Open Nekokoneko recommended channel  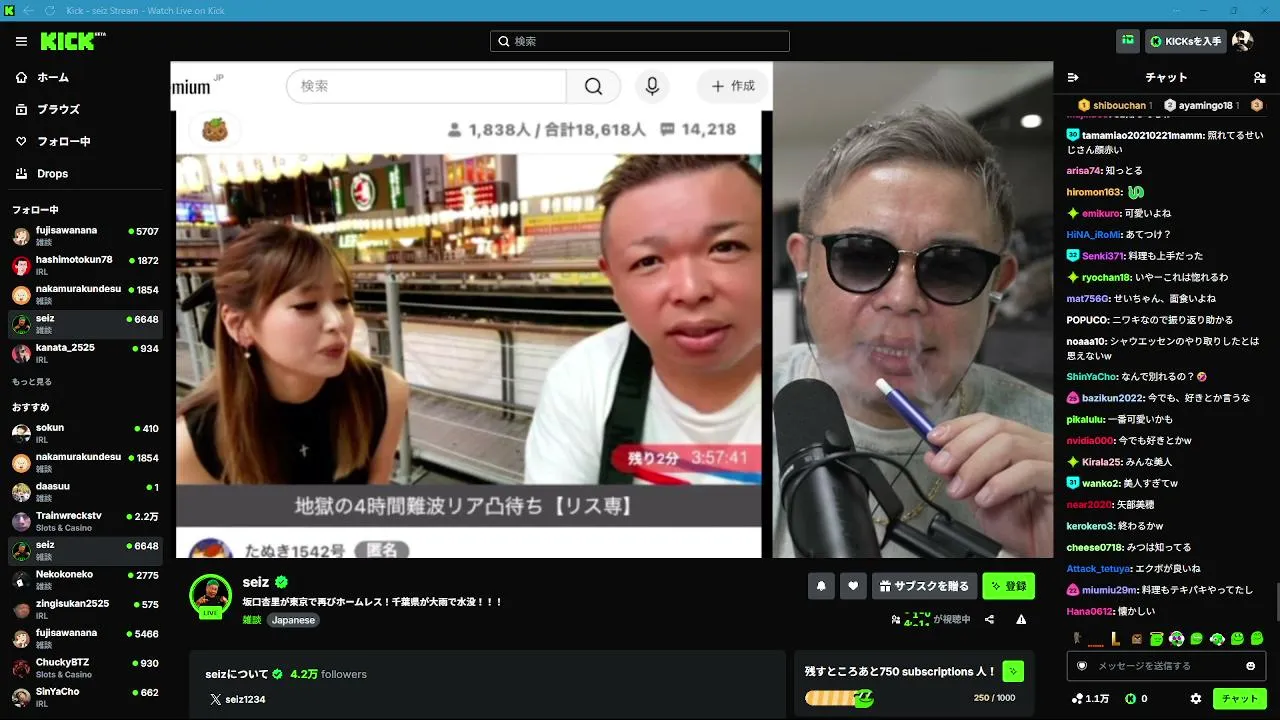(85, 579)
